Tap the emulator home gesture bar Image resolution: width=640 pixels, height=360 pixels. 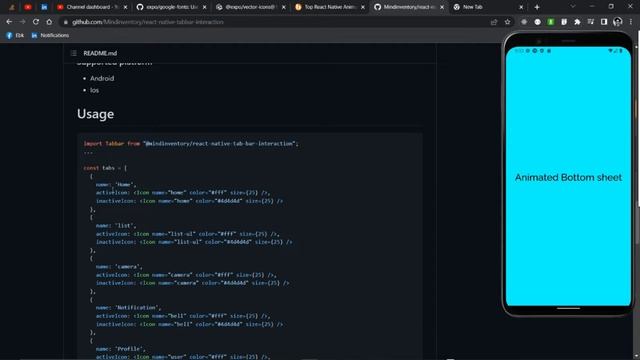568,309
